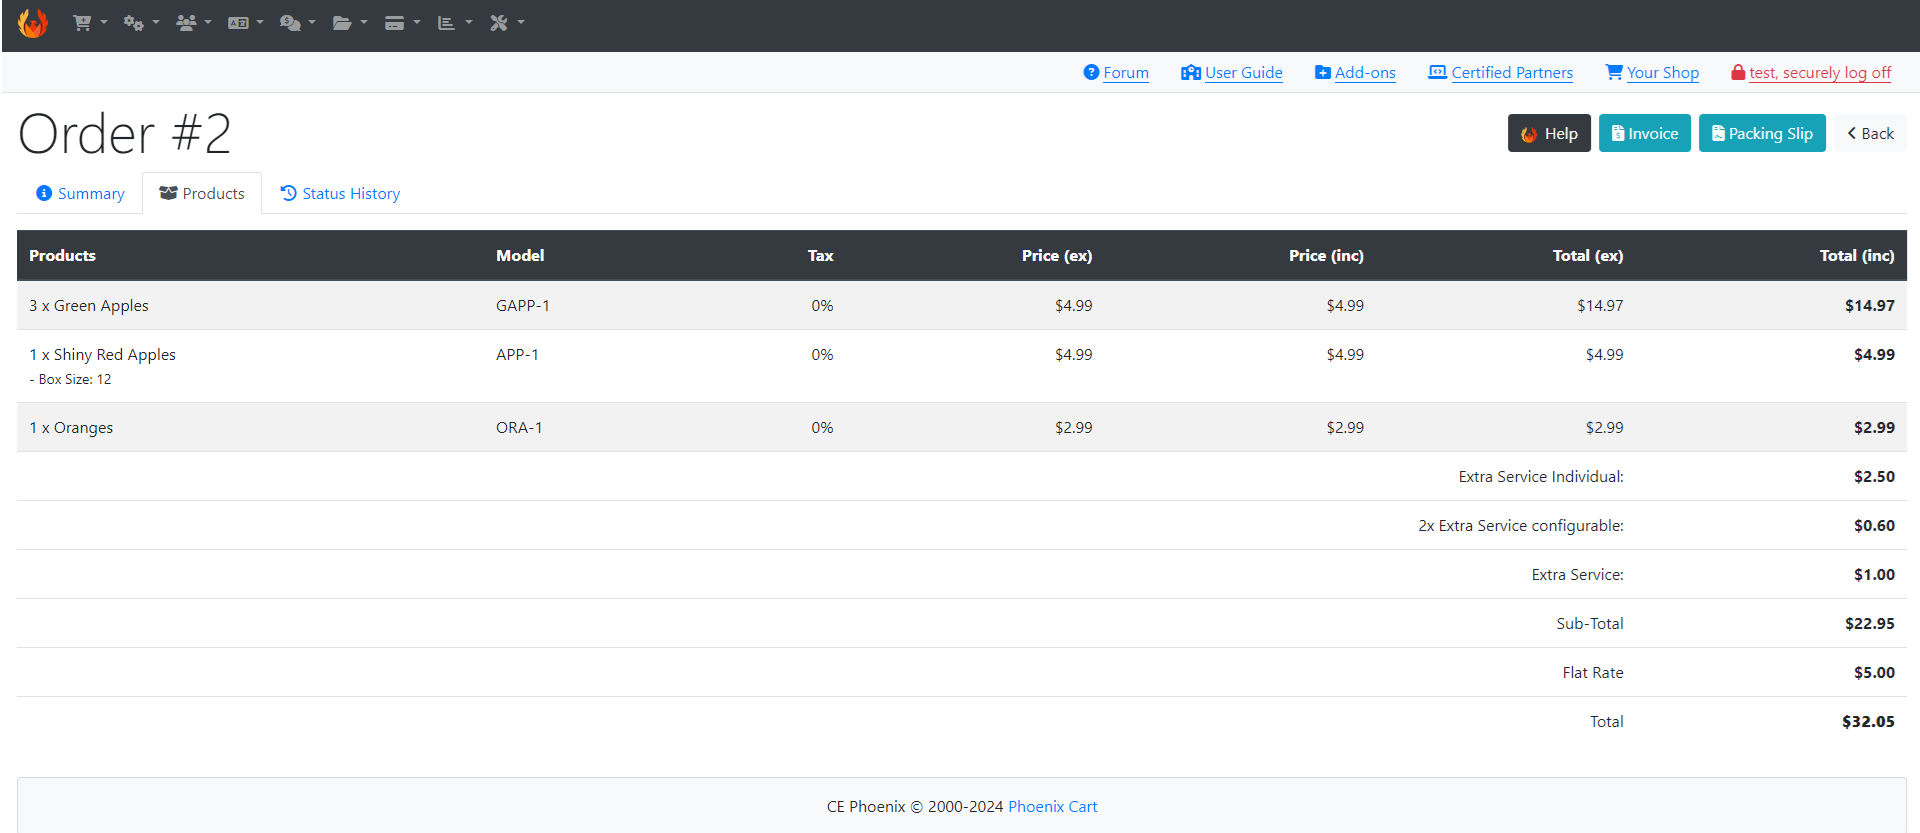Go Back to the orders list
Screen dimensions: 1920x833
(x=1870, y=133)
